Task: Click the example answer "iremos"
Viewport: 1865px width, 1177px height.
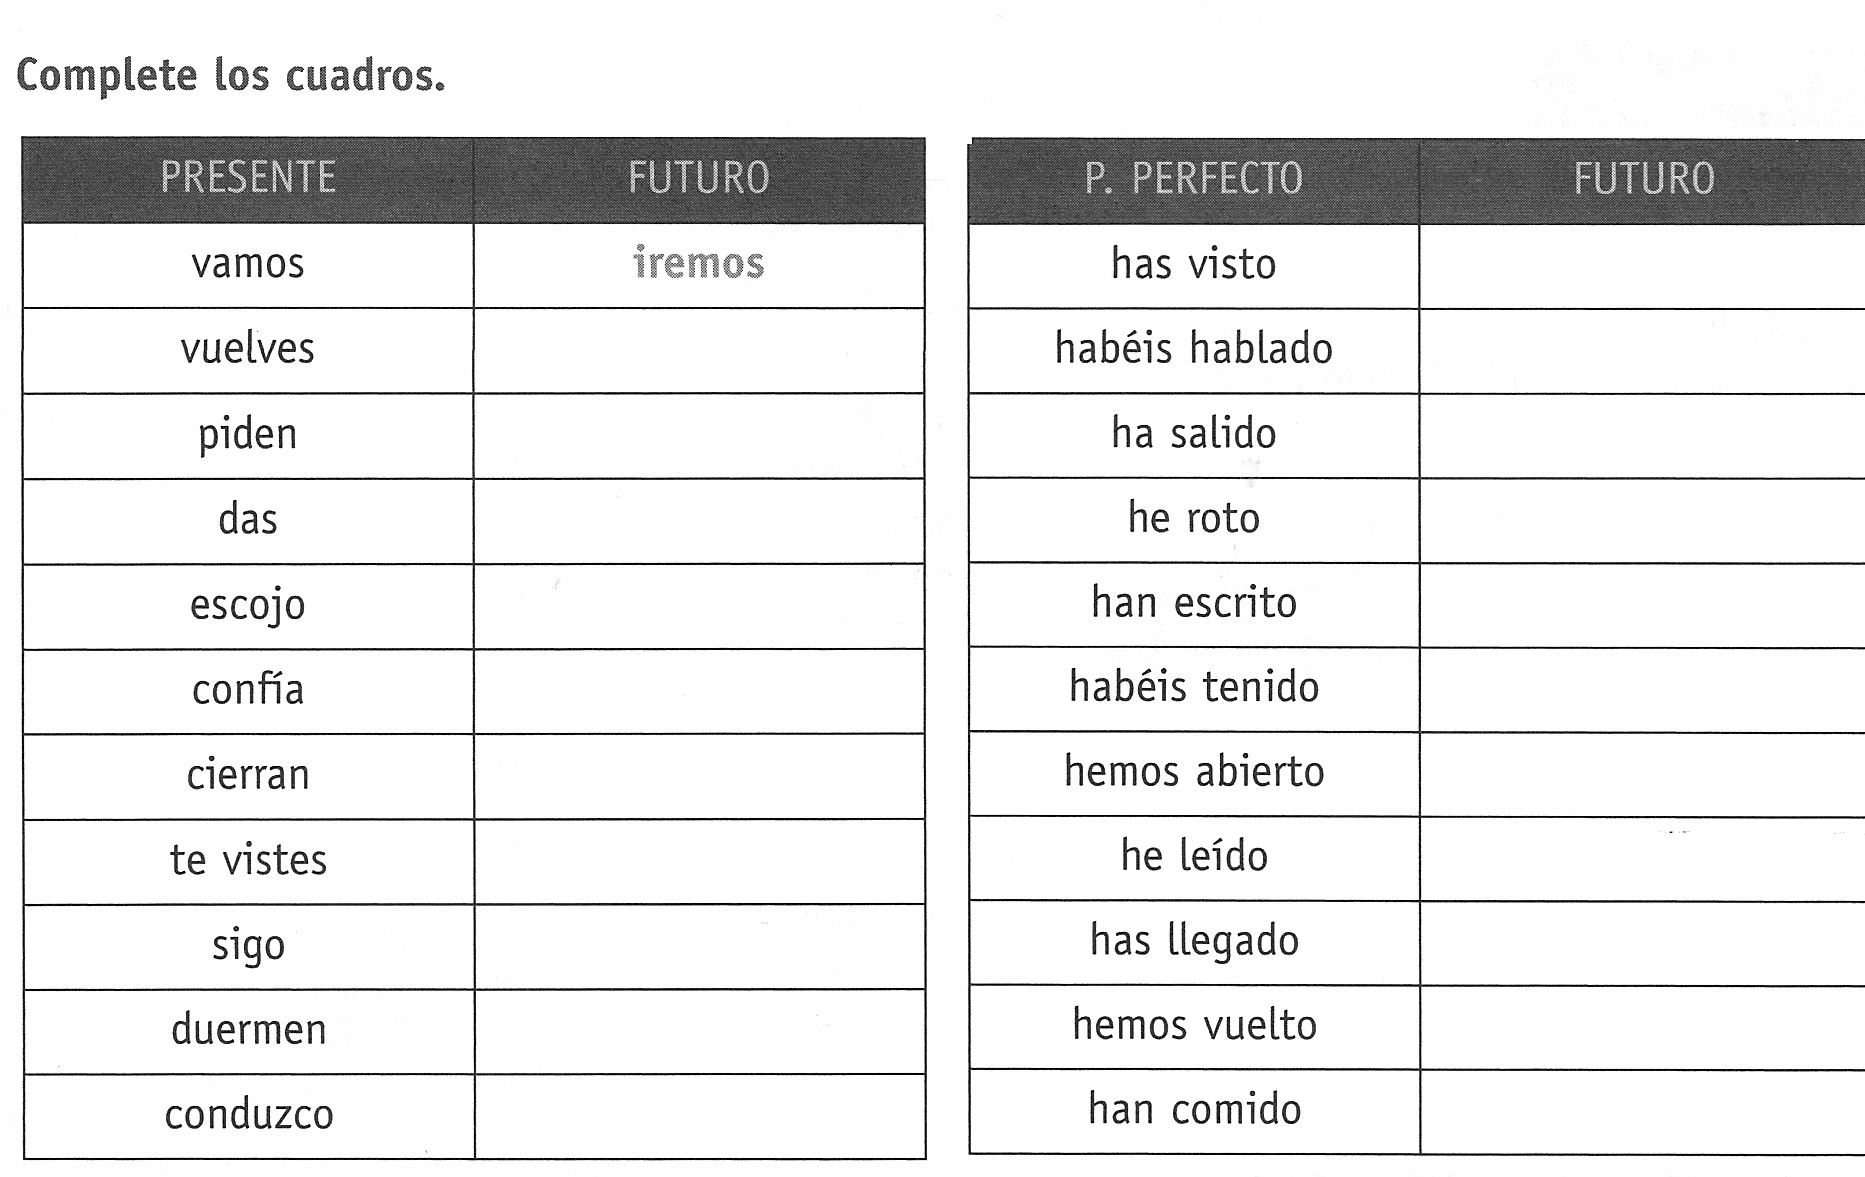Action: point(699,263)
